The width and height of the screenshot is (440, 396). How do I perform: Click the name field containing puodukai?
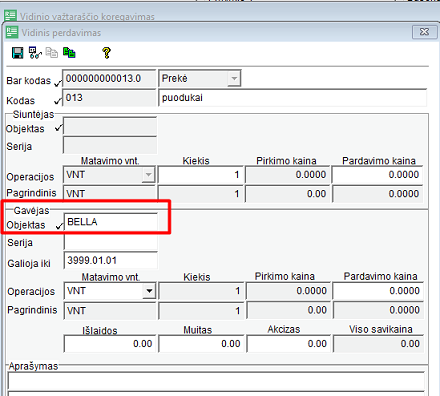293,98
